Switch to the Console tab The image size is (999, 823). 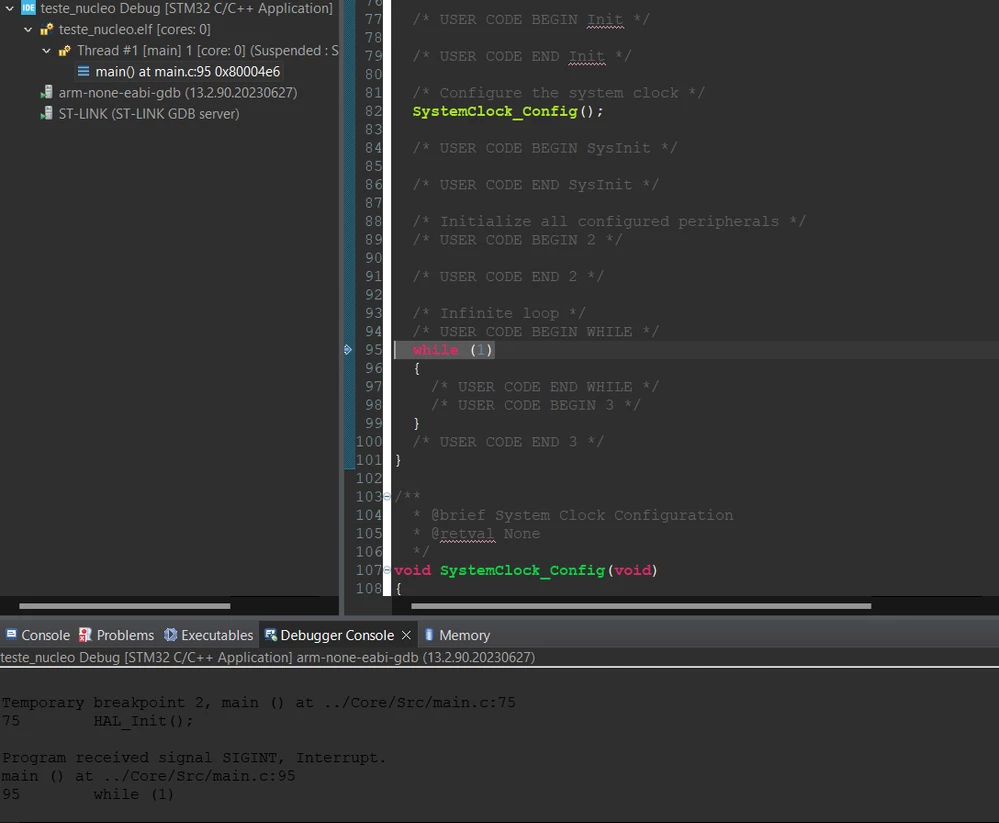(38, 635)
